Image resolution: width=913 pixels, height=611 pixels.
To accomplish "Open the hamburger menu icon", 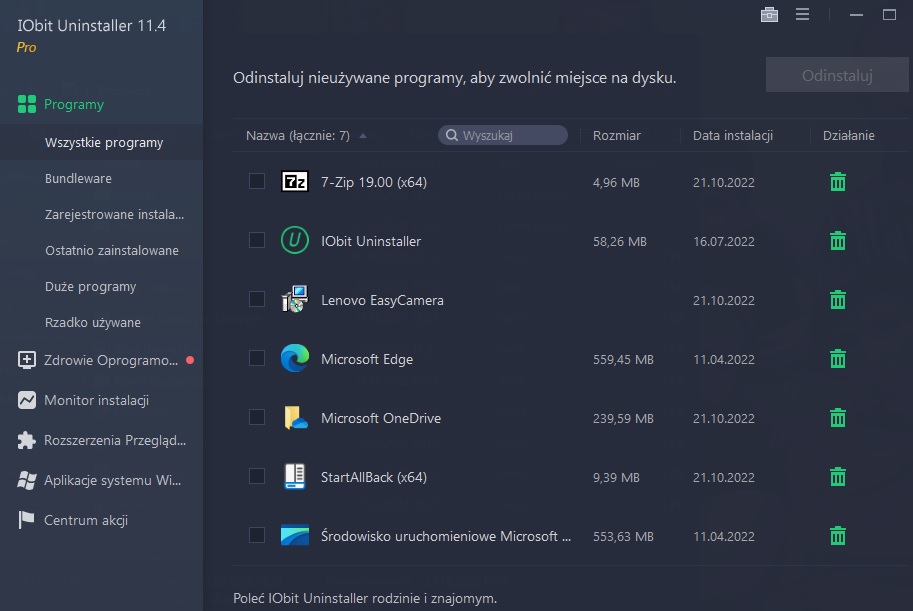I will click(802, 15).
